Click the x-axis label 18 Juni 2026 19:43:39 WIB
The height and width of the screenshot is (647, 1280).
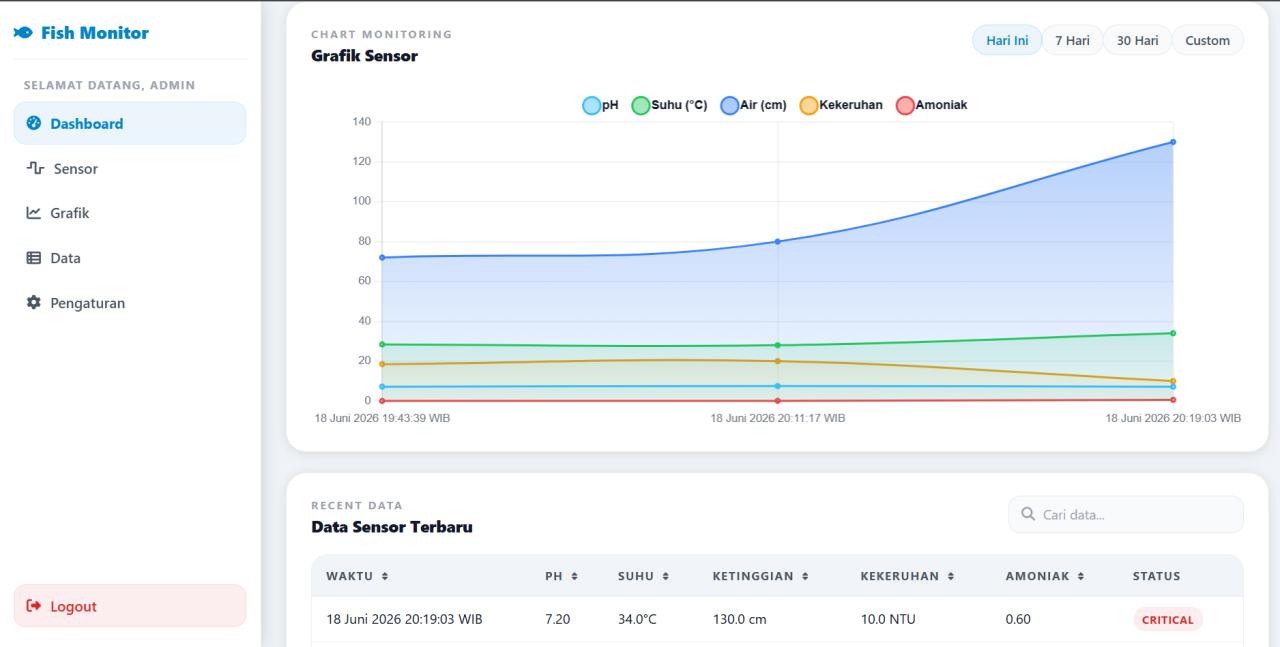tap(382, 418)
